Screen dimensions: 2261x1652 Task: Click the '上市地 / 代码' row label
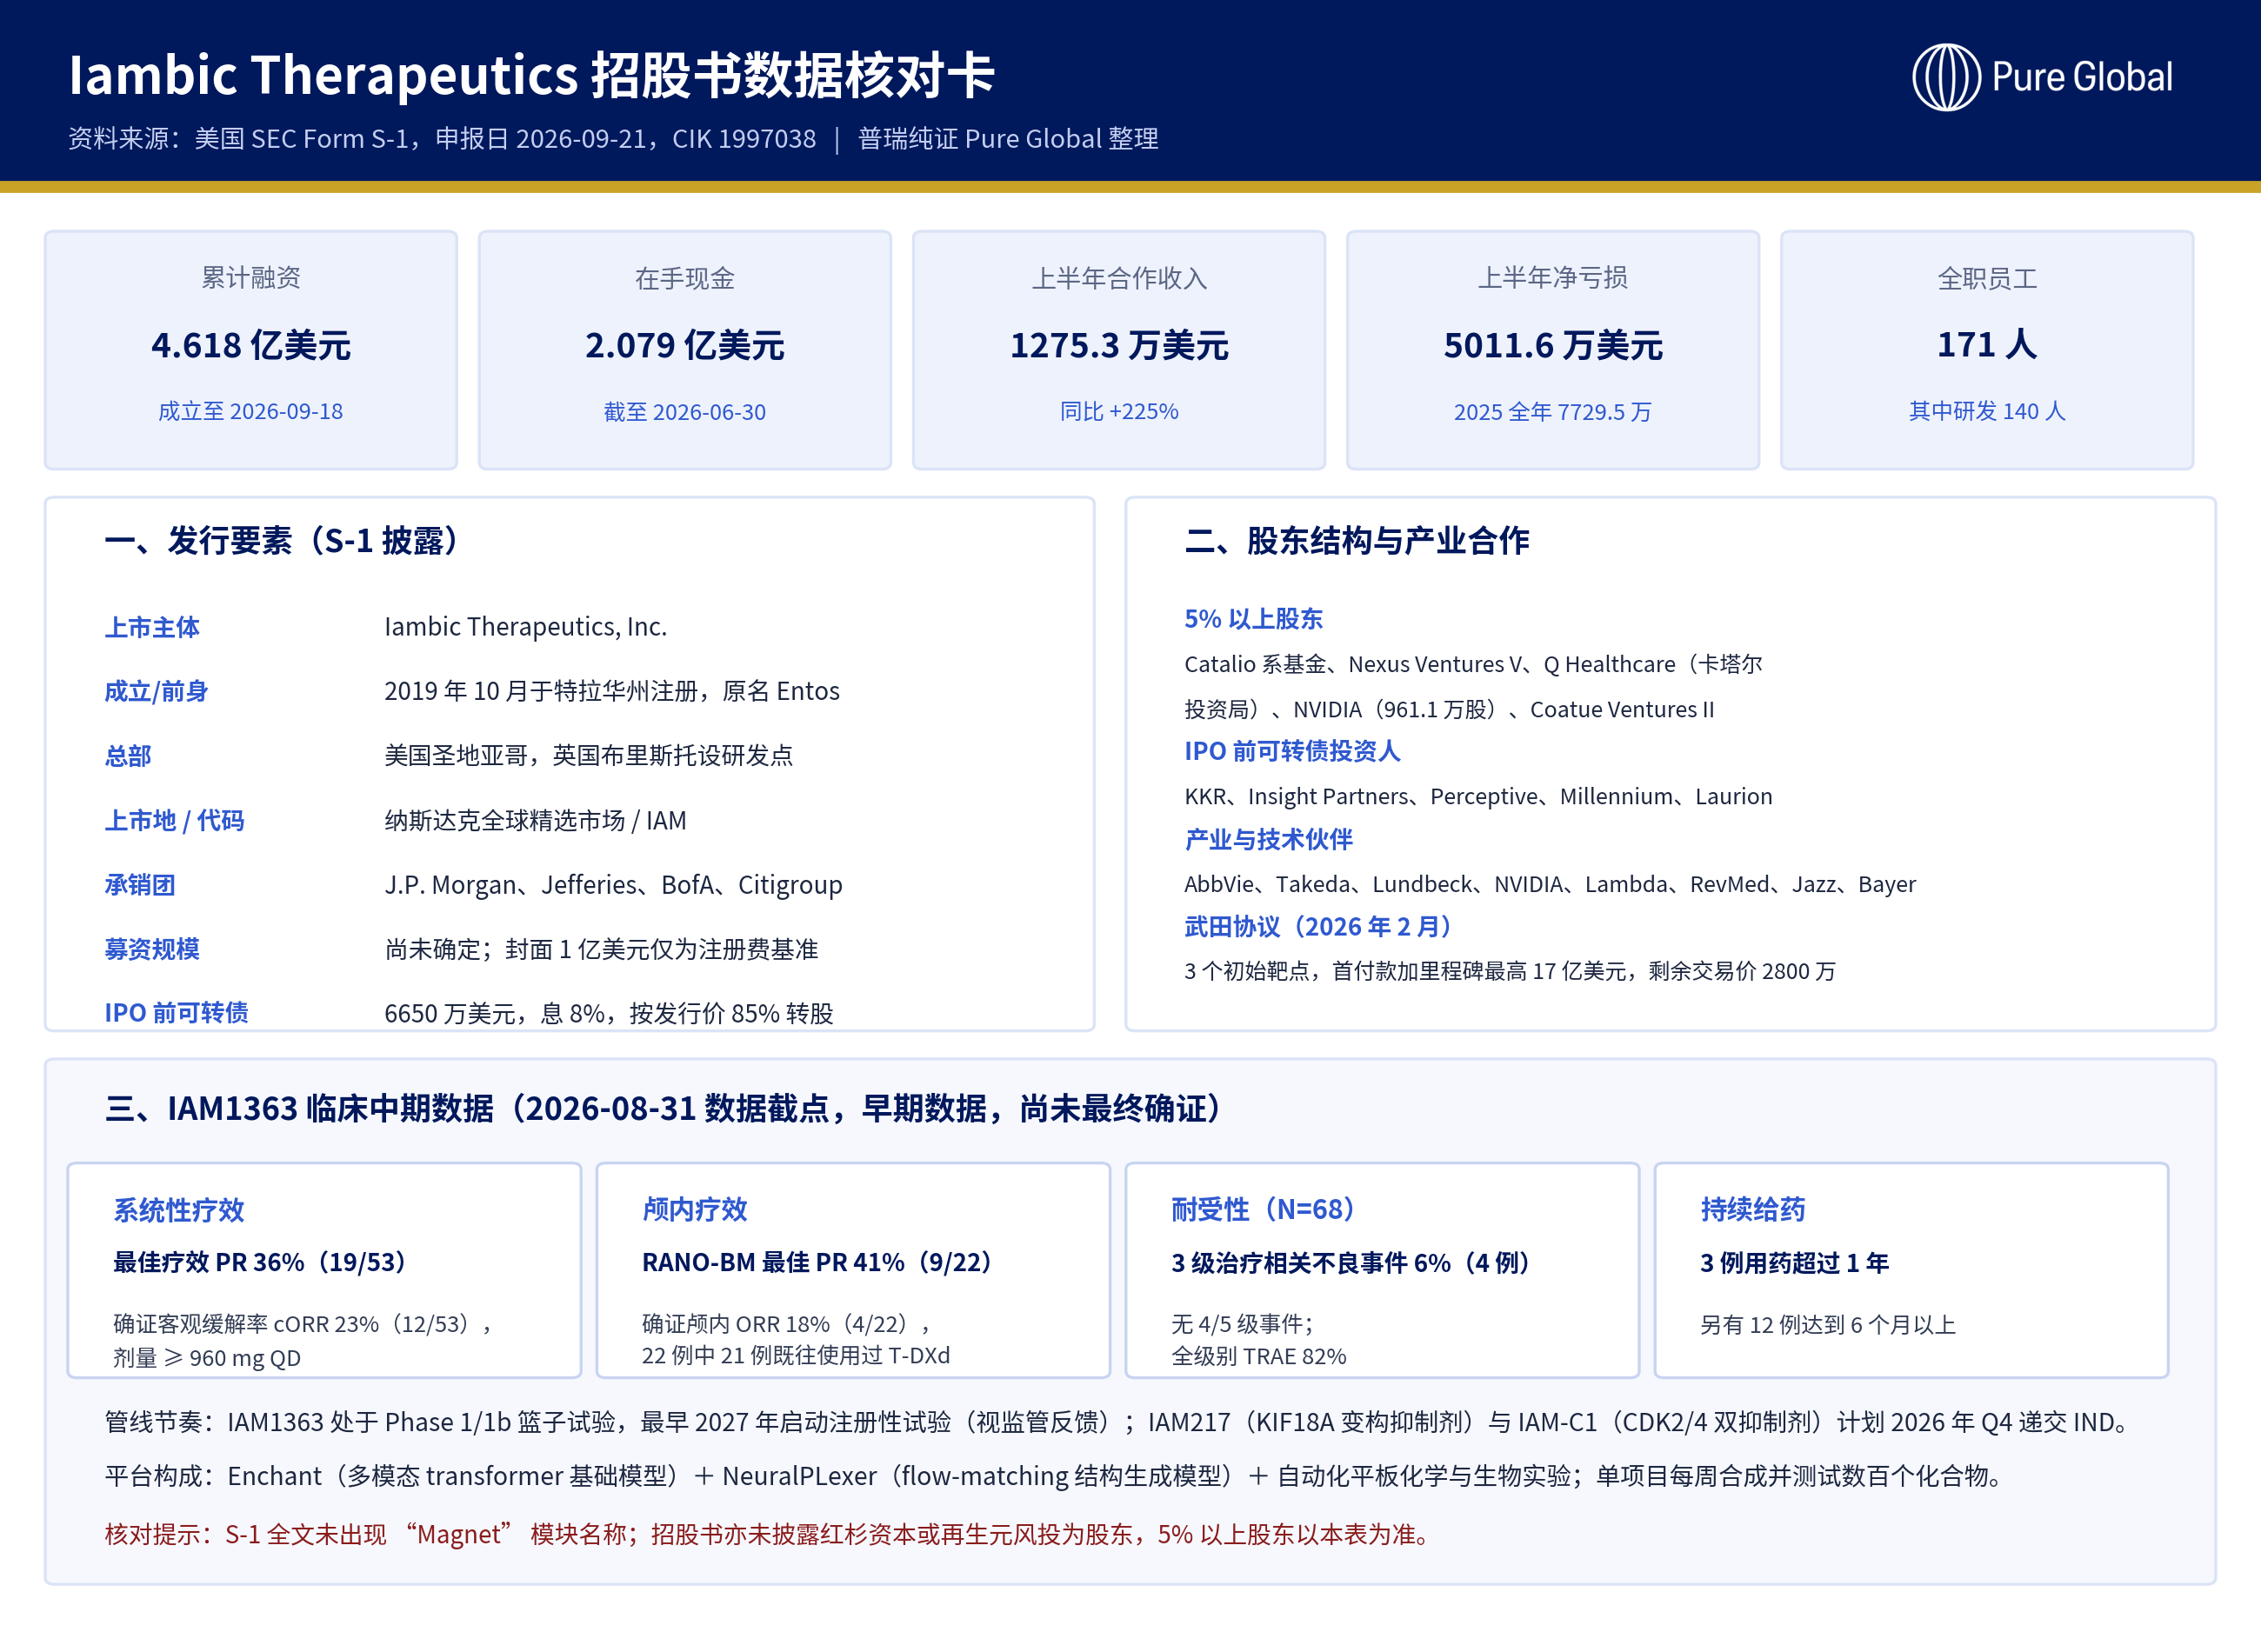(x=174, y=821)
